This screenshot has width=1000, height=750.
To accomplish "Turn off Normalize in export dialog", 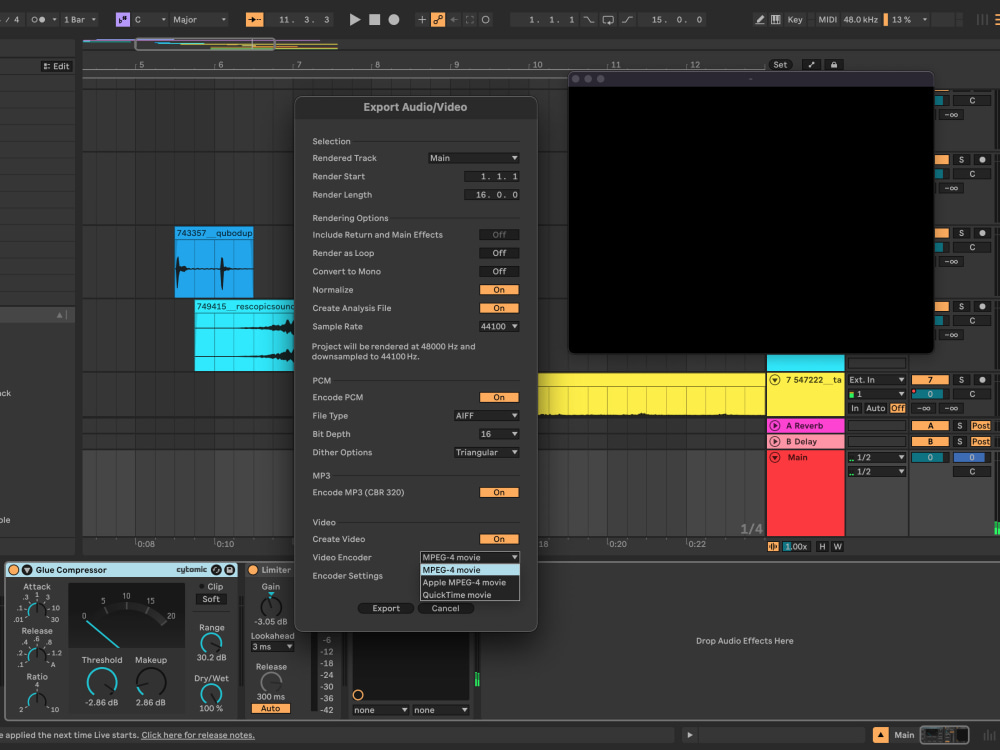I will point(499,290).
